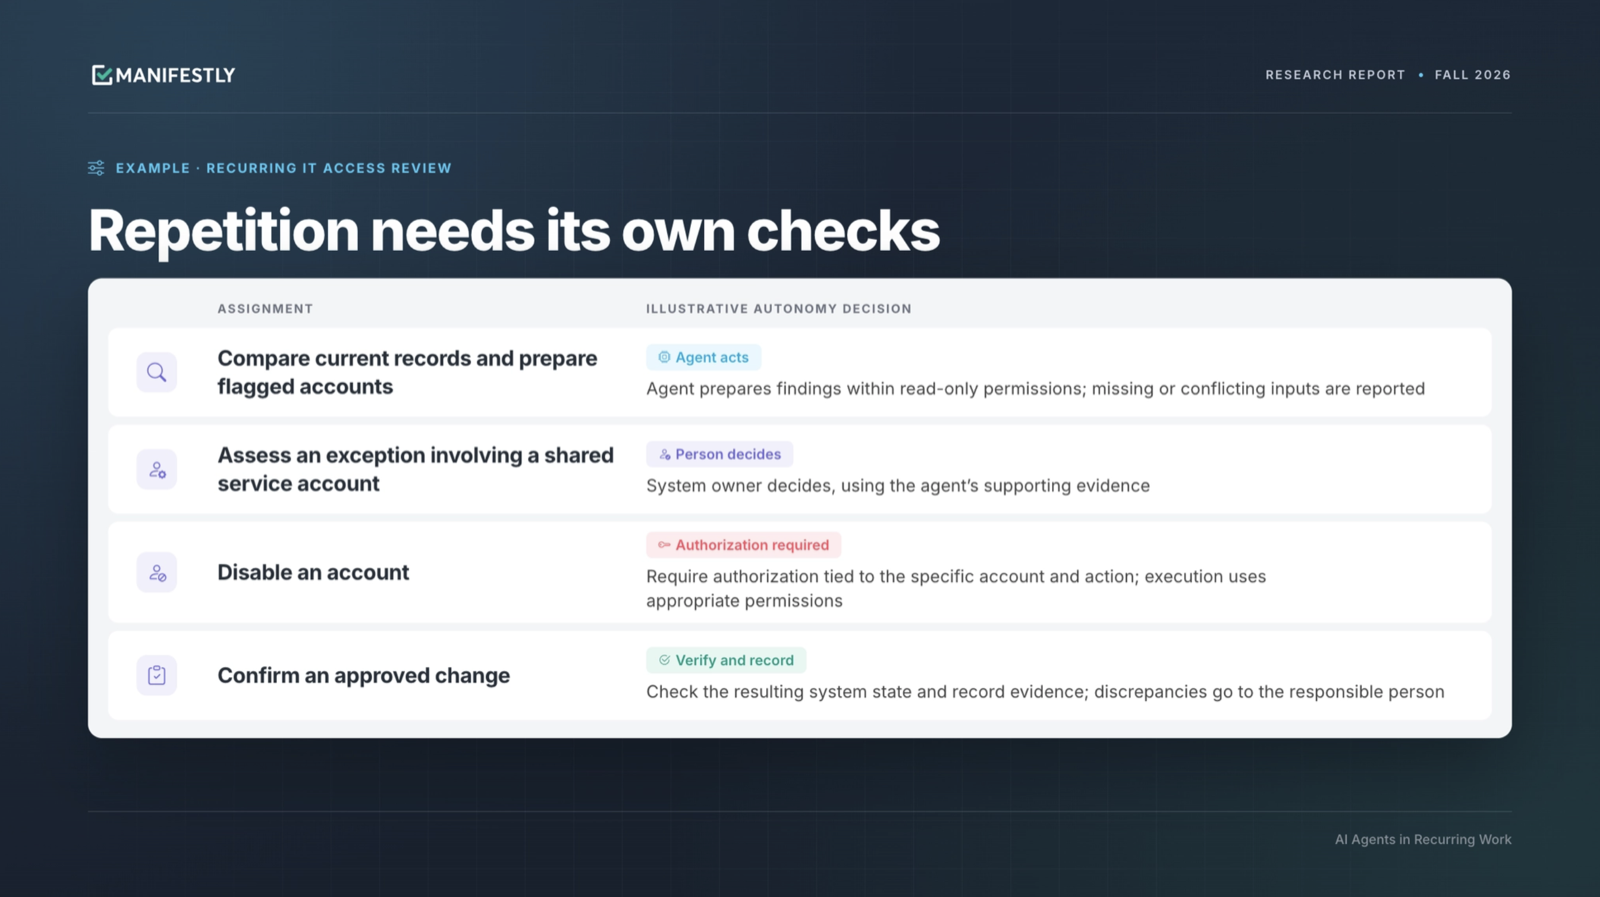The width and height of the screenshot is (1600, 897).
Task: Open the Disable an account row
Action: 800,572
